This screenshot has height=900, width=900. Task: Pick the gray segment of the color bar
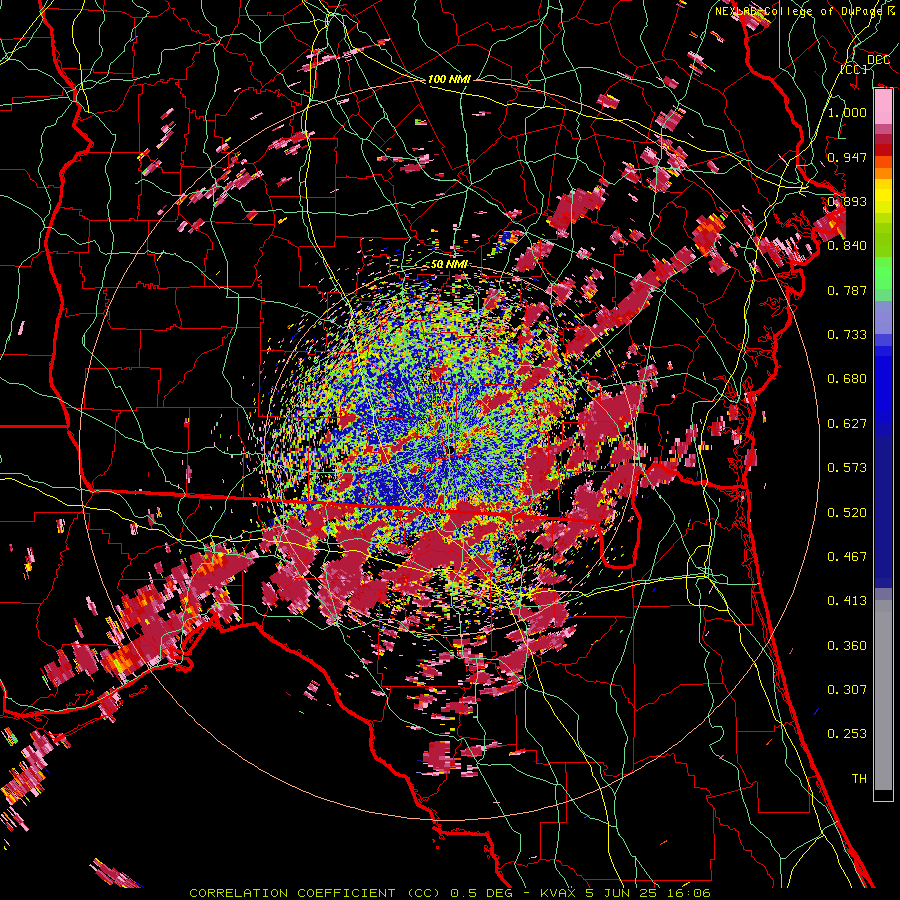(883, 695)
